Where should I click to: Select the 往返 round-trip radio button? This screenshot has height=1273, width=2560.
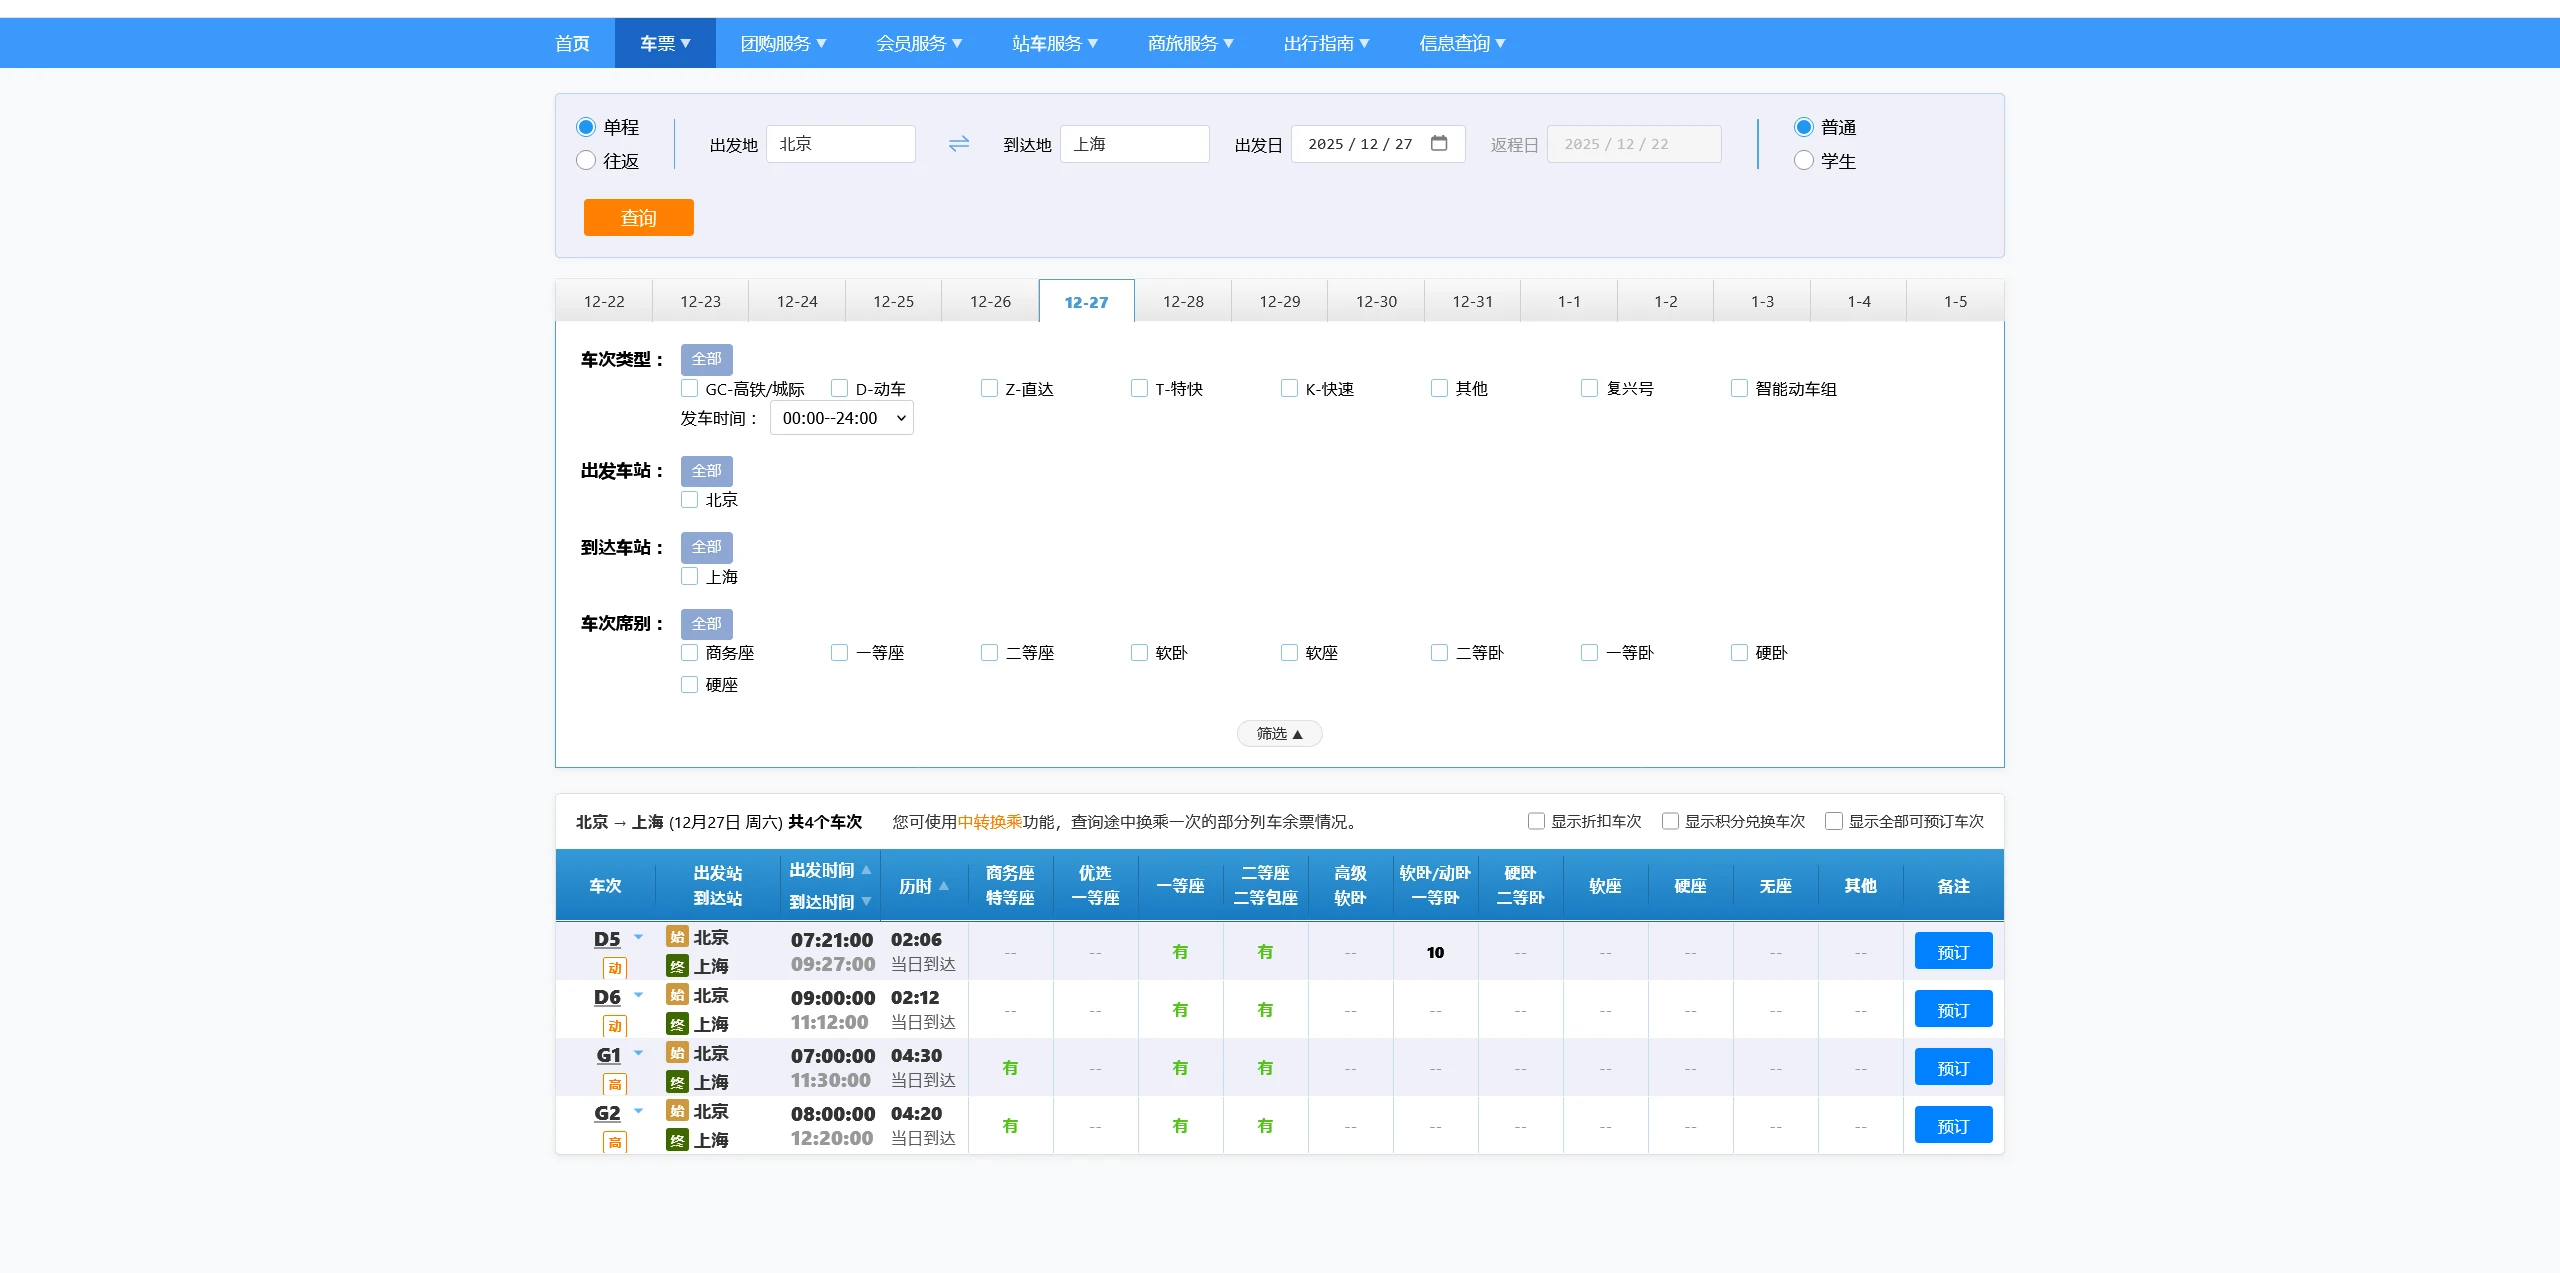586,161
